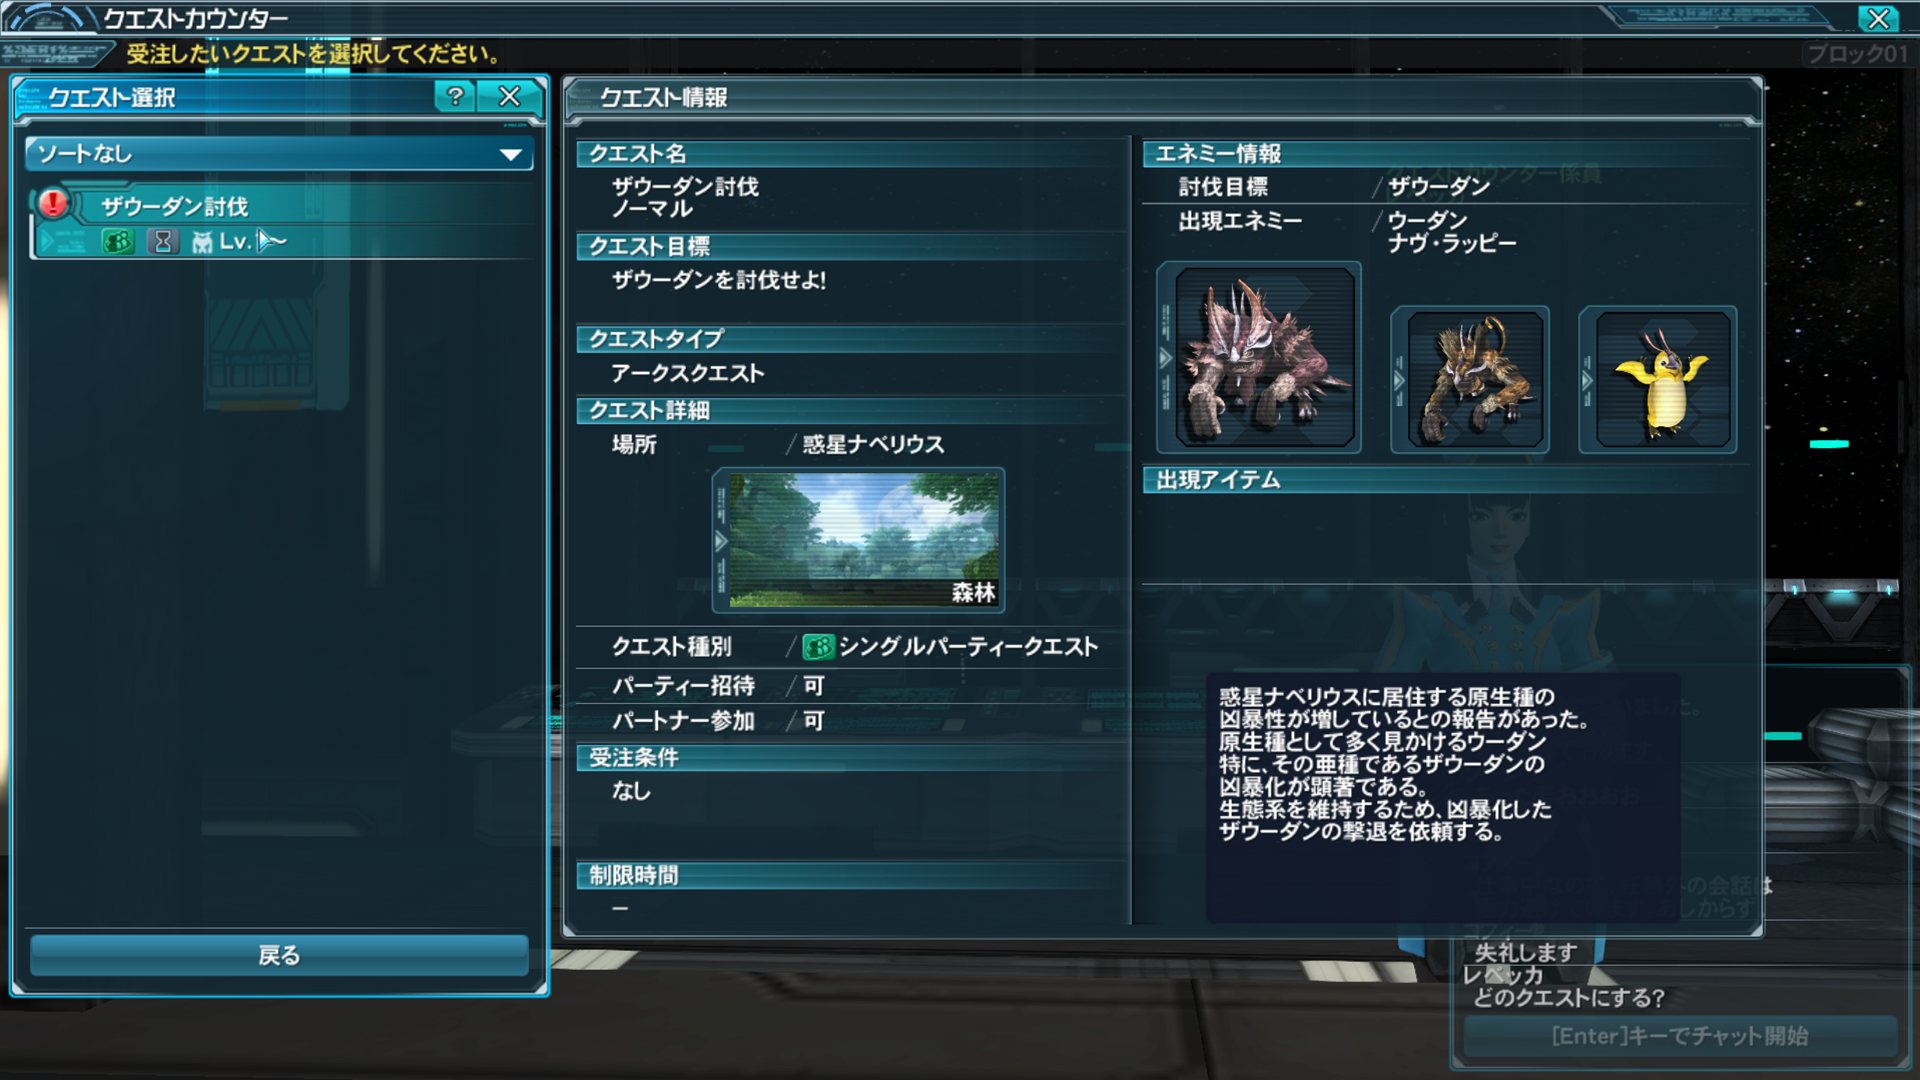Click the hourglass icon in quest row
This screenshot has width=1920, height=1080.
[163, 241]
